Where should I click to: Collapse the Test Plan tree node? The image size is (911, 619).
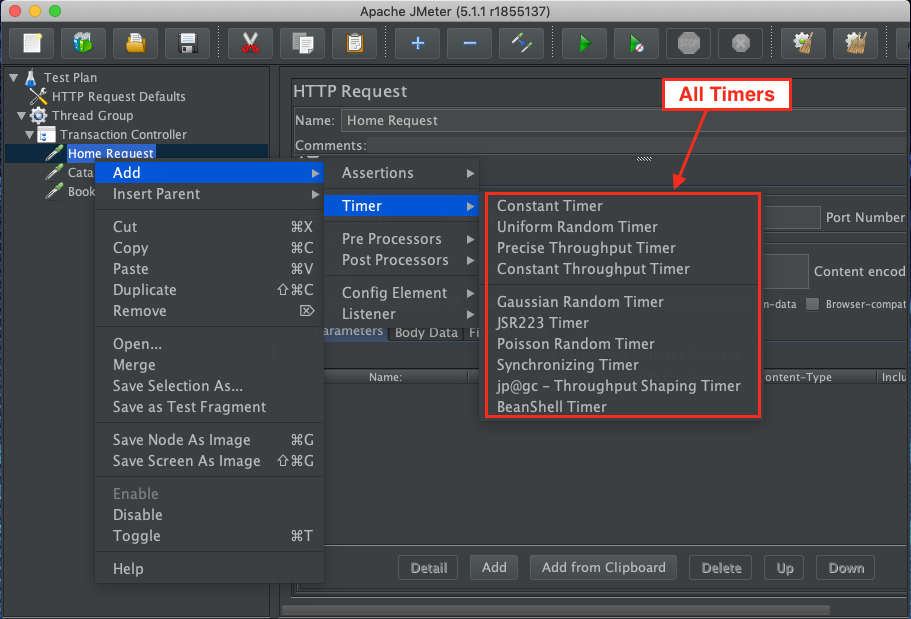(13, 77)
